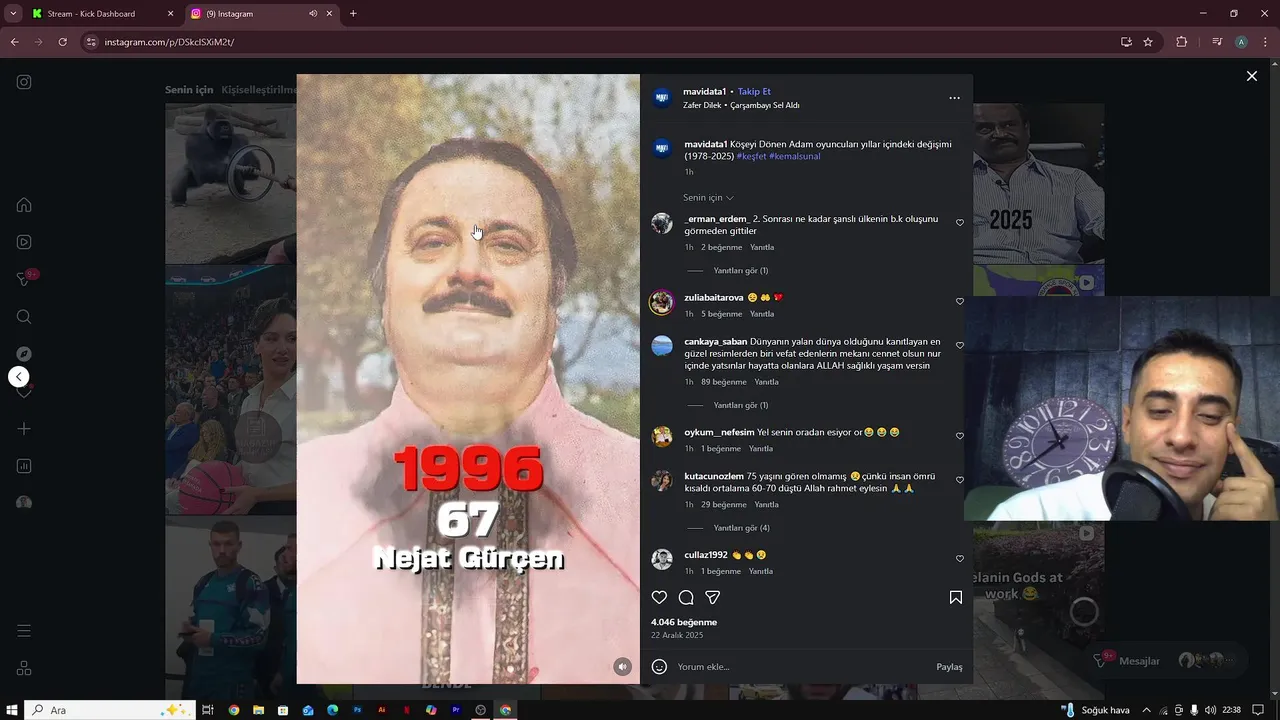Viewport: 1280px width, 720px height.
Task: Click 'Paylaş' to post the comment
Action: coord(949,667)
